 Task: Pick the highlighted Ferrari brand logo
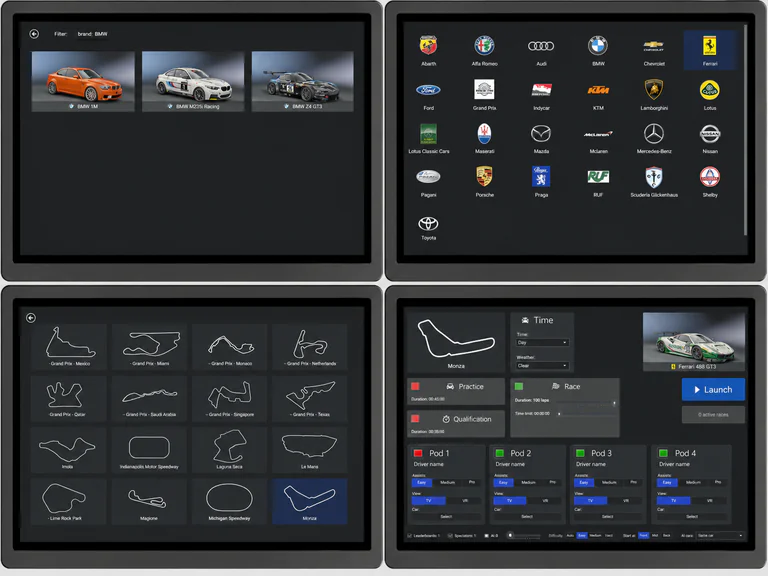coord(710,46)
